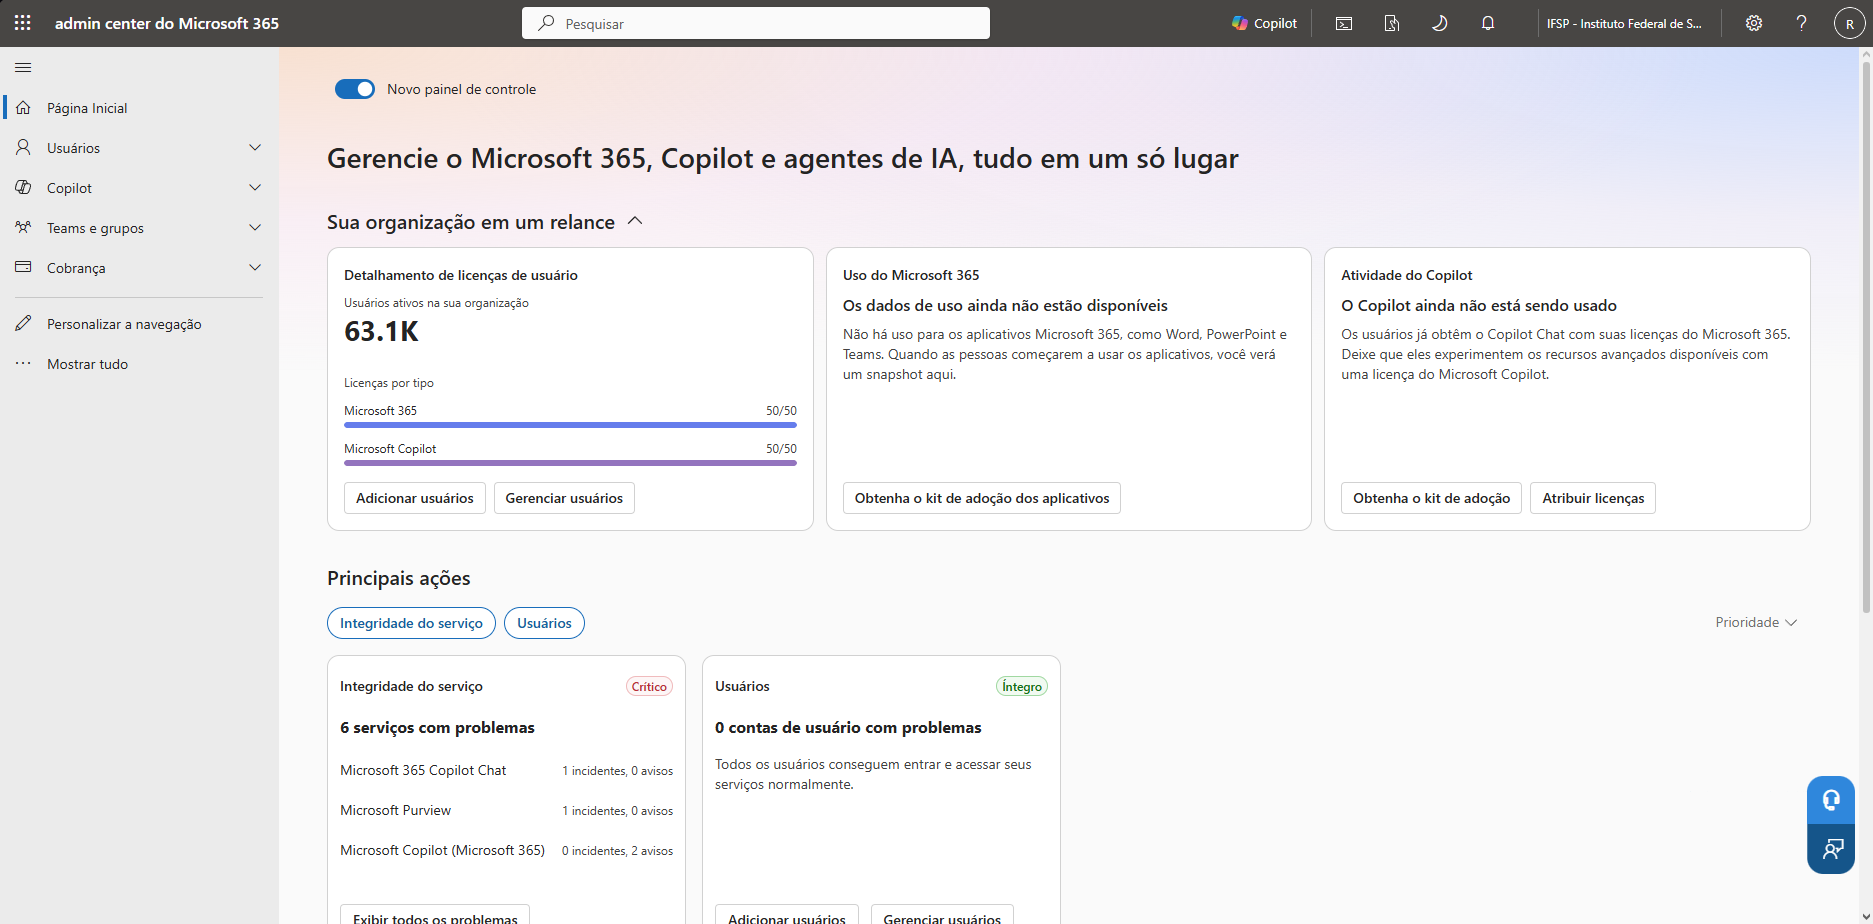This screenshot has height=924, width=1873.
Task: Open Mostrar tudo in sidebar
Action: click(x=87, y=364)
